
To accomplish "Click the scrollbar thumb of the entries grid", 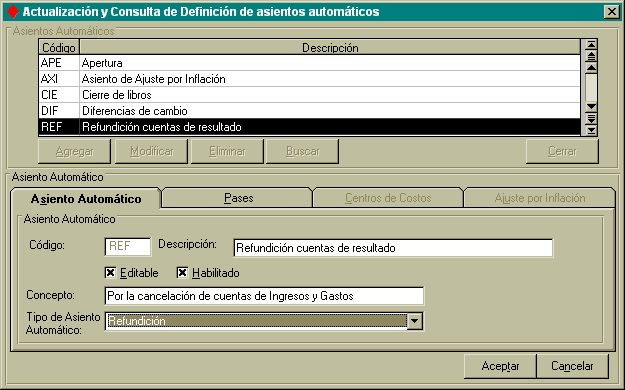I will tap(591, 87).
